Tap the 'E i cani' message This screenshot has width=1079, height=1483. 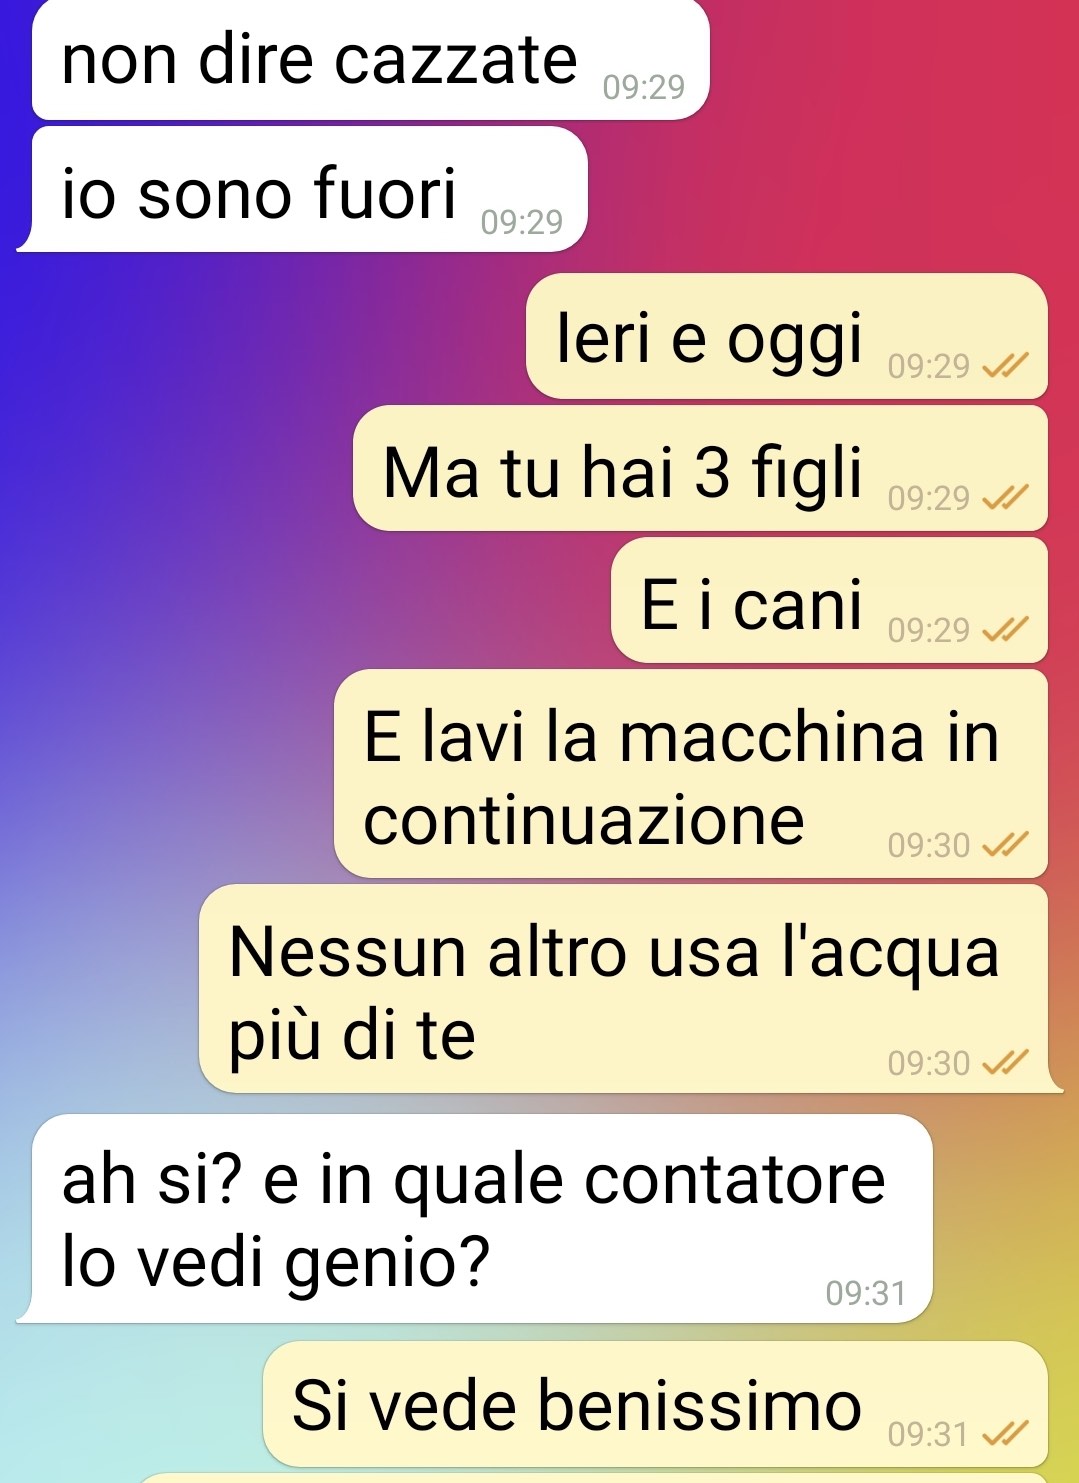point(829,600)
